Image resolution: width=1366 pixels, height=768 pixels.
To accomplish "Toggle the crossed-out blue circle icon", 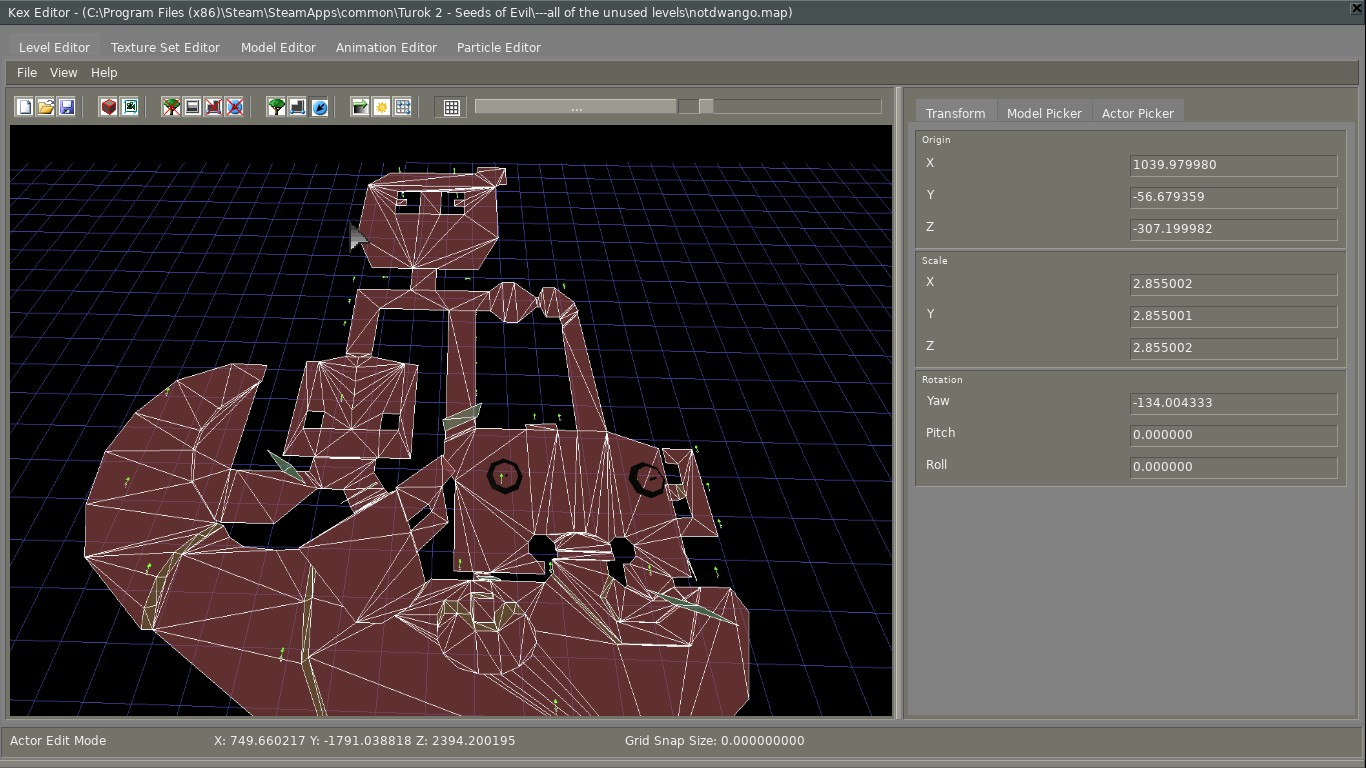I will 234,107.
